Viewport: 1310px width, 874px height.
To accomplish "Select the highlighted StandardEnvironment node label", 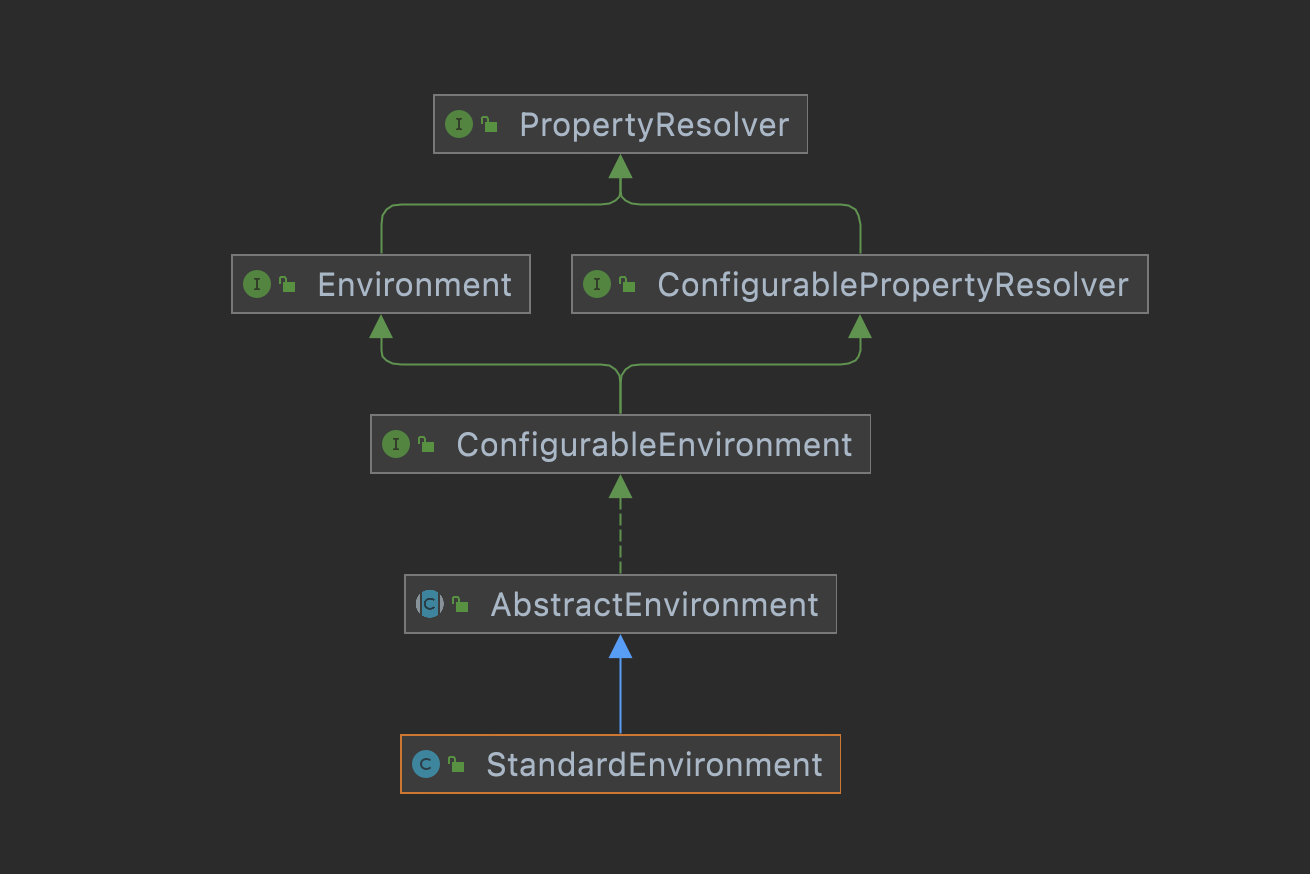I will point(654,765).
